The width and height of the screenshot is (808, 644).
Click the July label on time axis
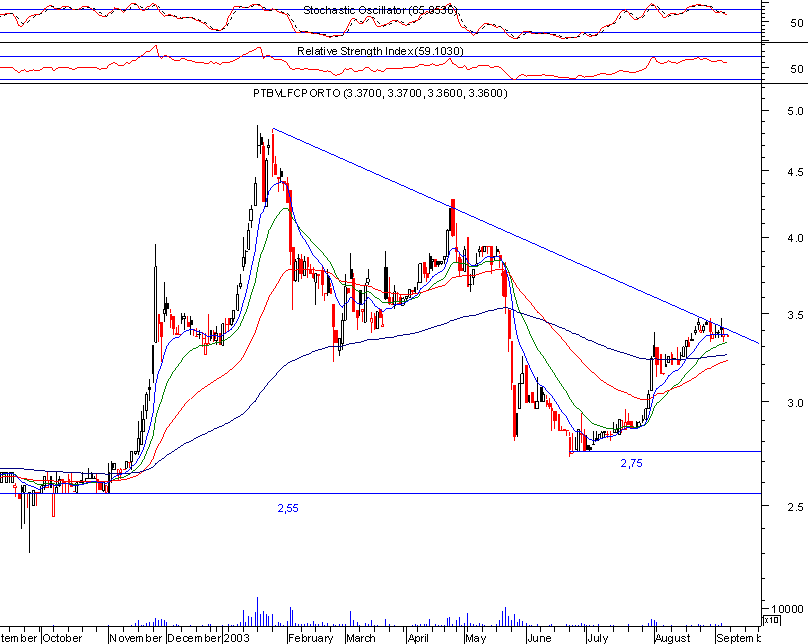(x=598, y=638)
